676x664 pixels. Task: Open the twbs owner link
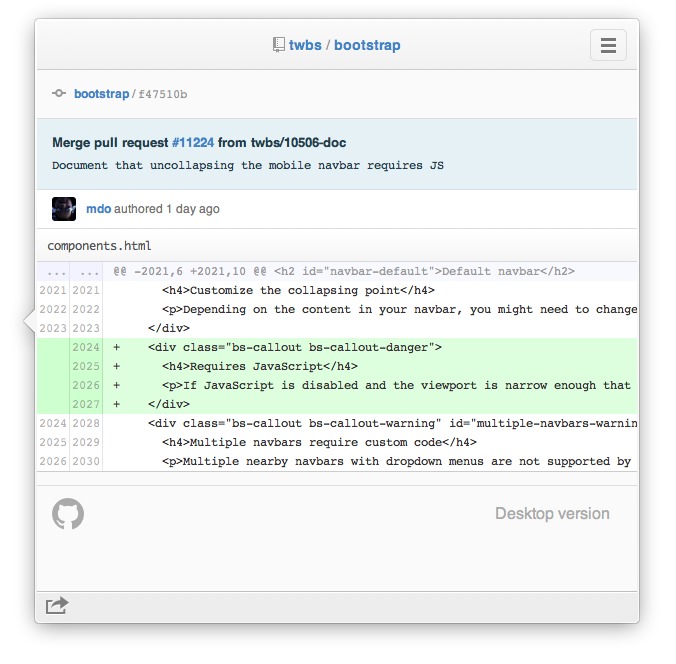click(305, 45)
